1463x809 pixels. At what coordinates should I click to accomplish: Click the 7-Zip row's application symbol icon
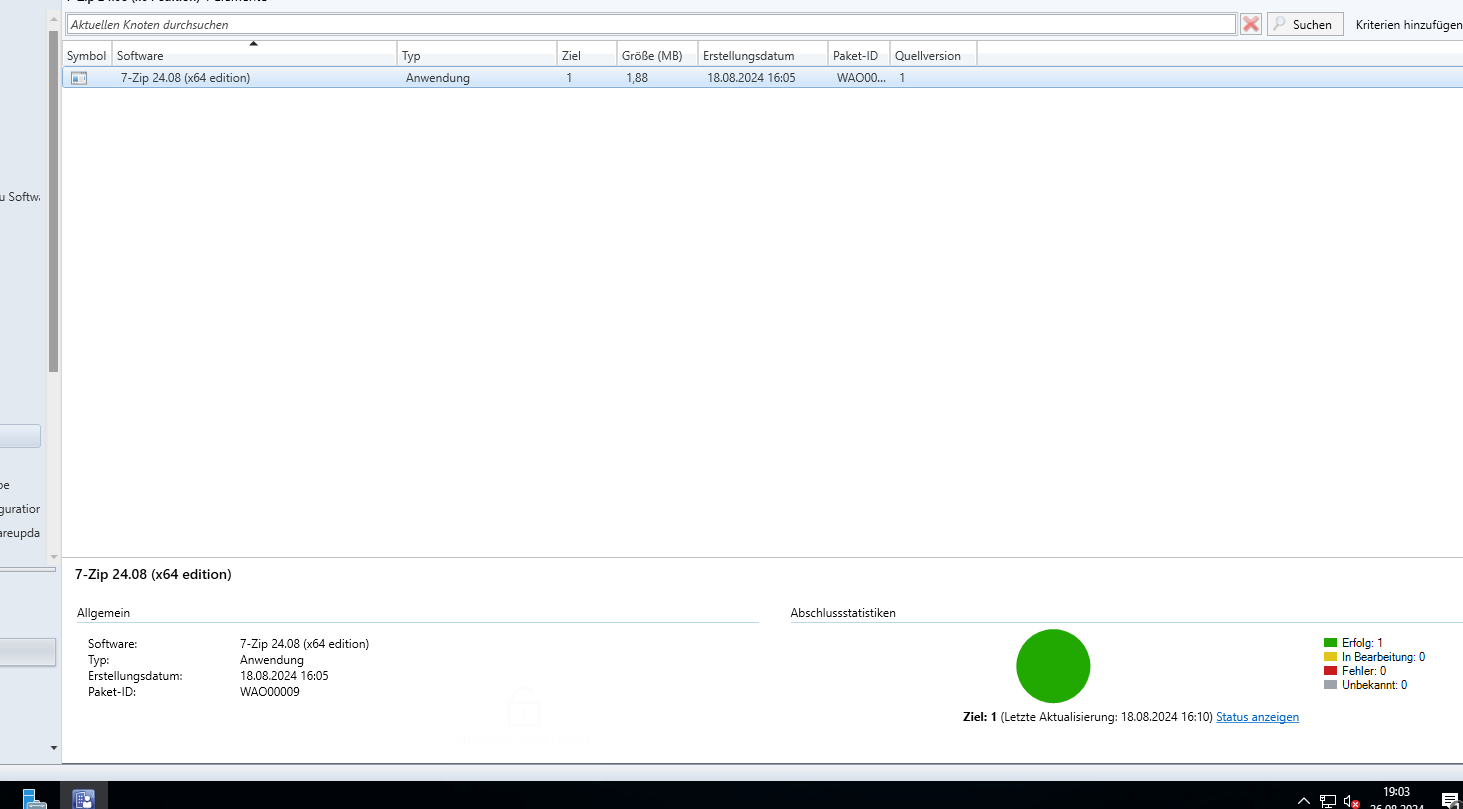point(79,78)
